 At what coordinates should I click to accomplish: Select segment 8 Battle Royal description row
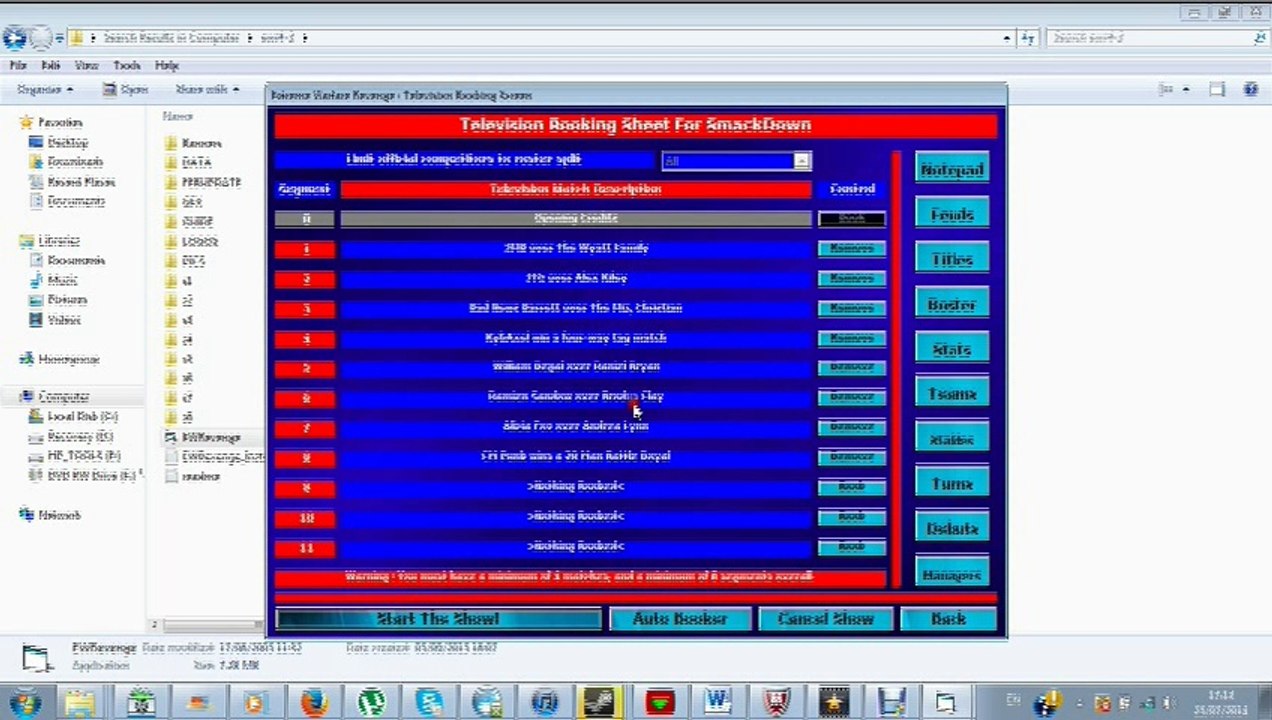click(x=575, y=457)
